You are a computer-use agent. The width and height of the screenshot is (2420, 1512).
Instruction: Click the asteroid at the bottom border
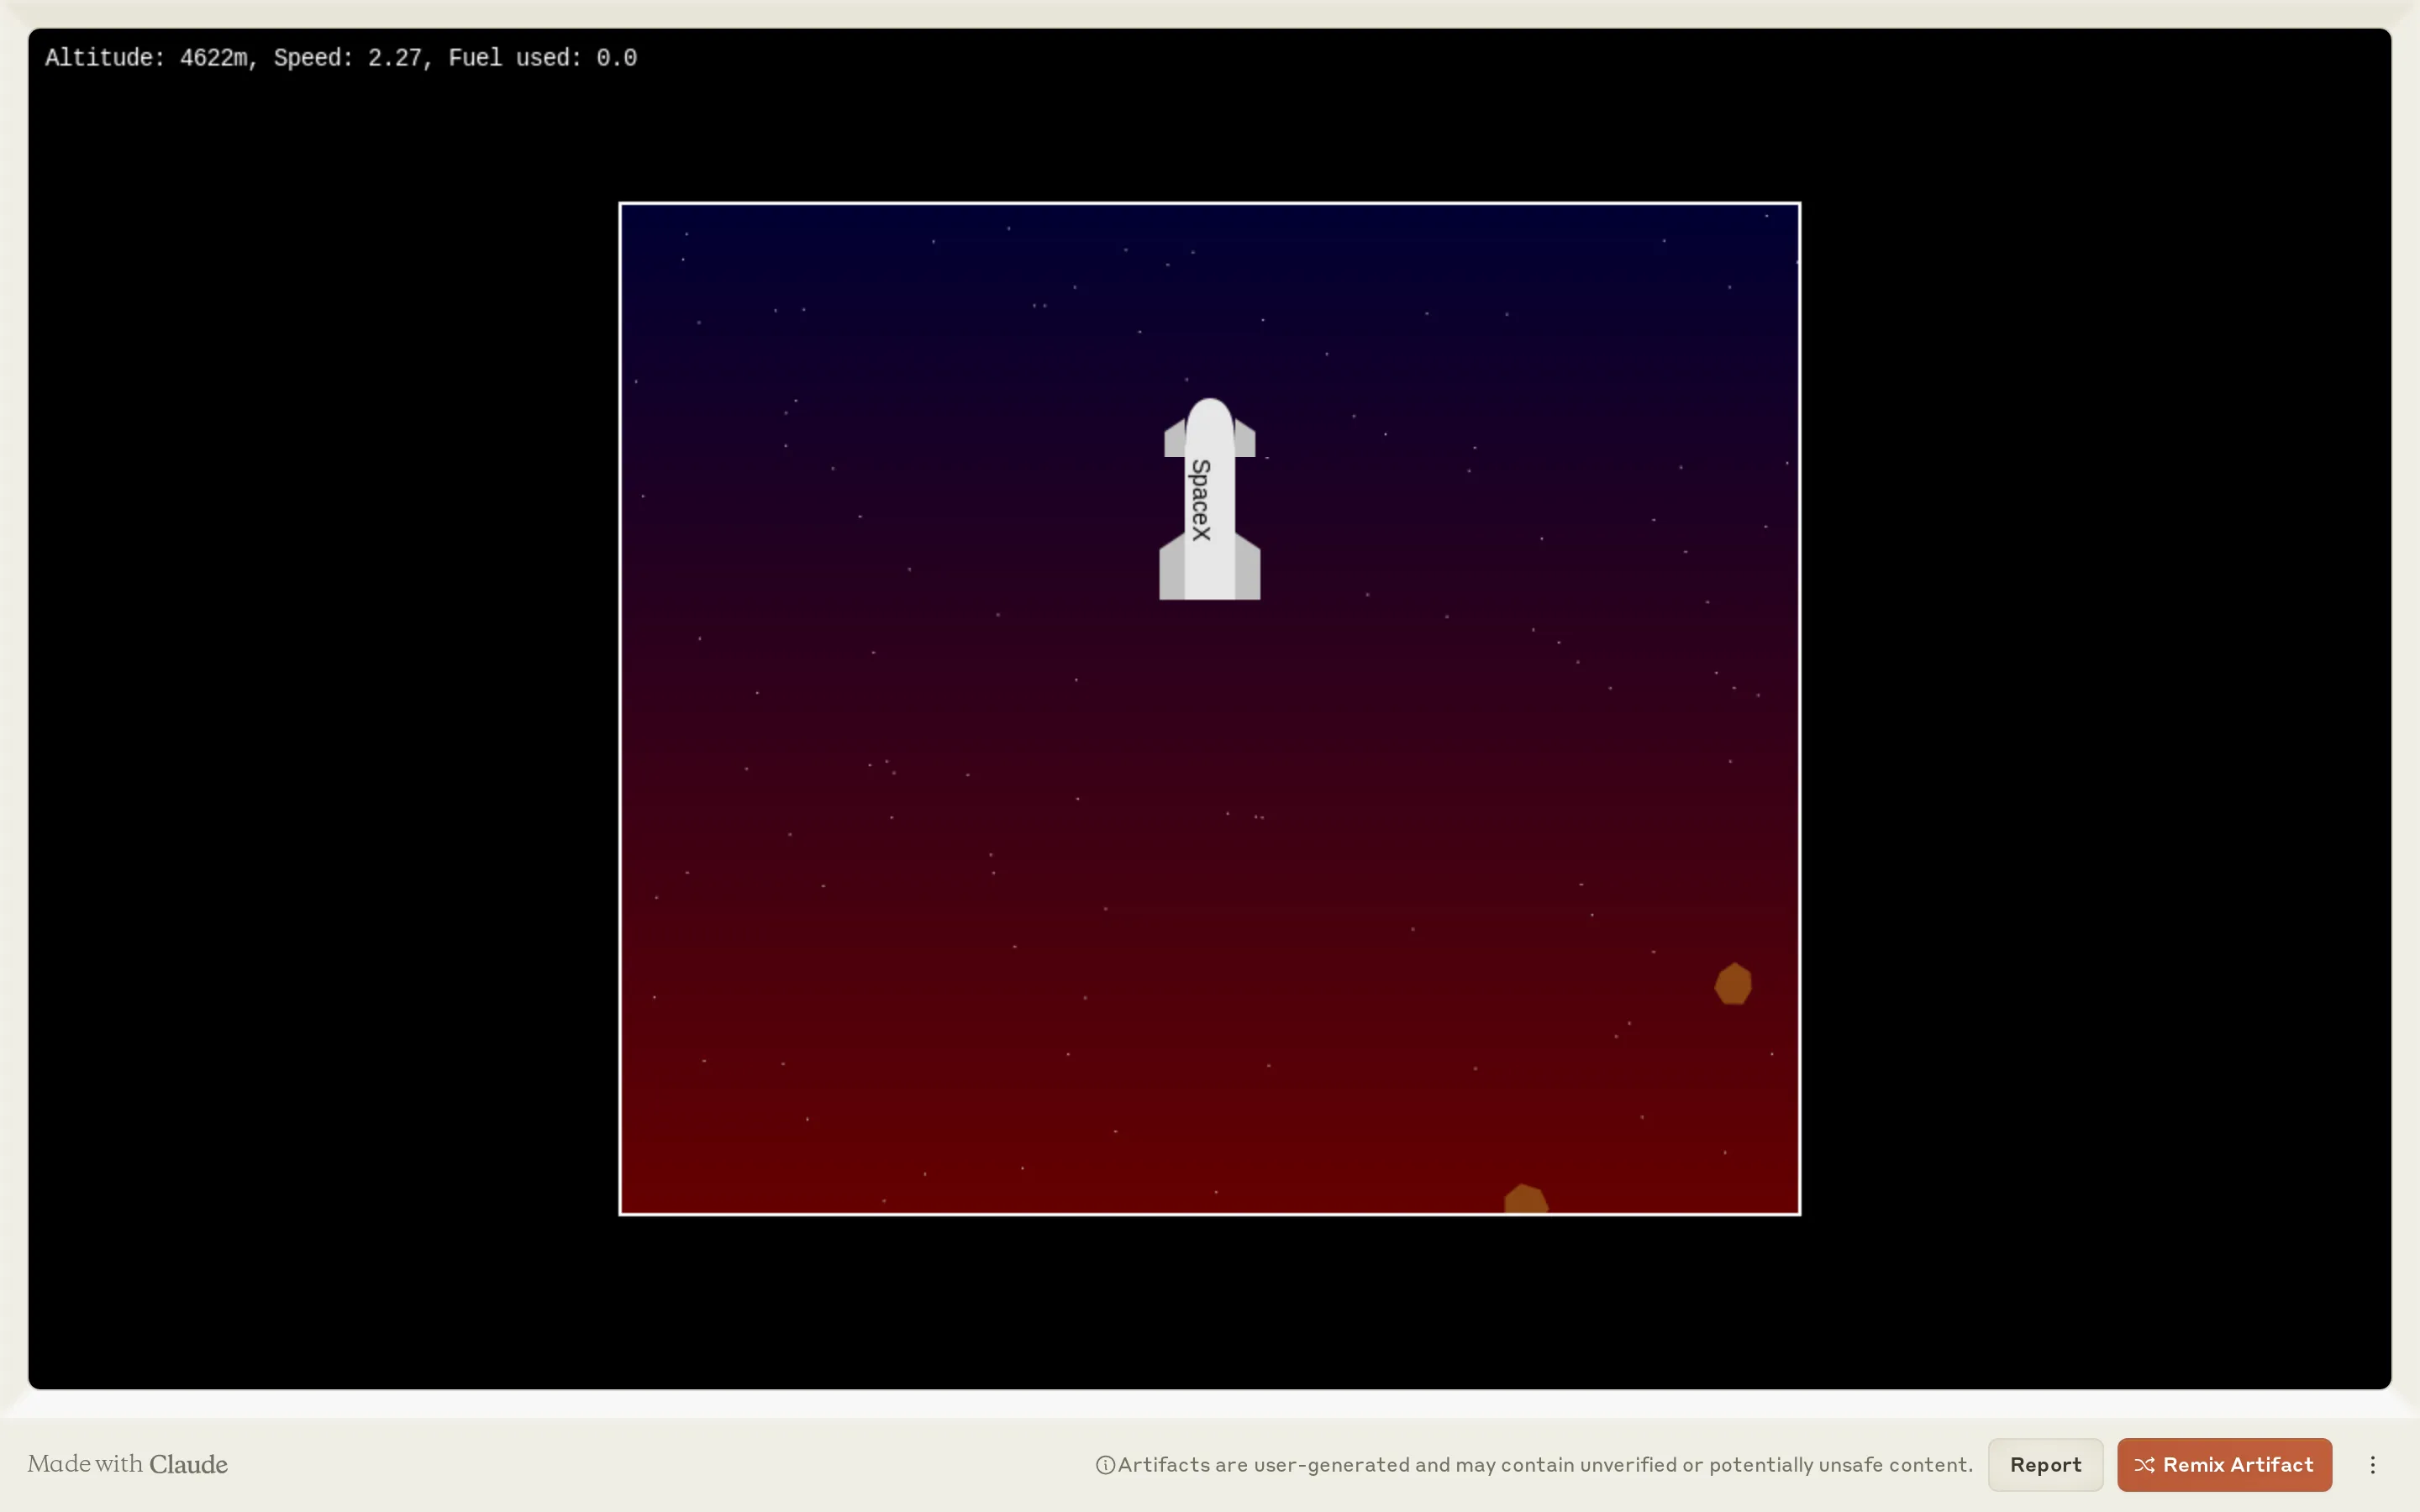(x=1526, y=1198)
